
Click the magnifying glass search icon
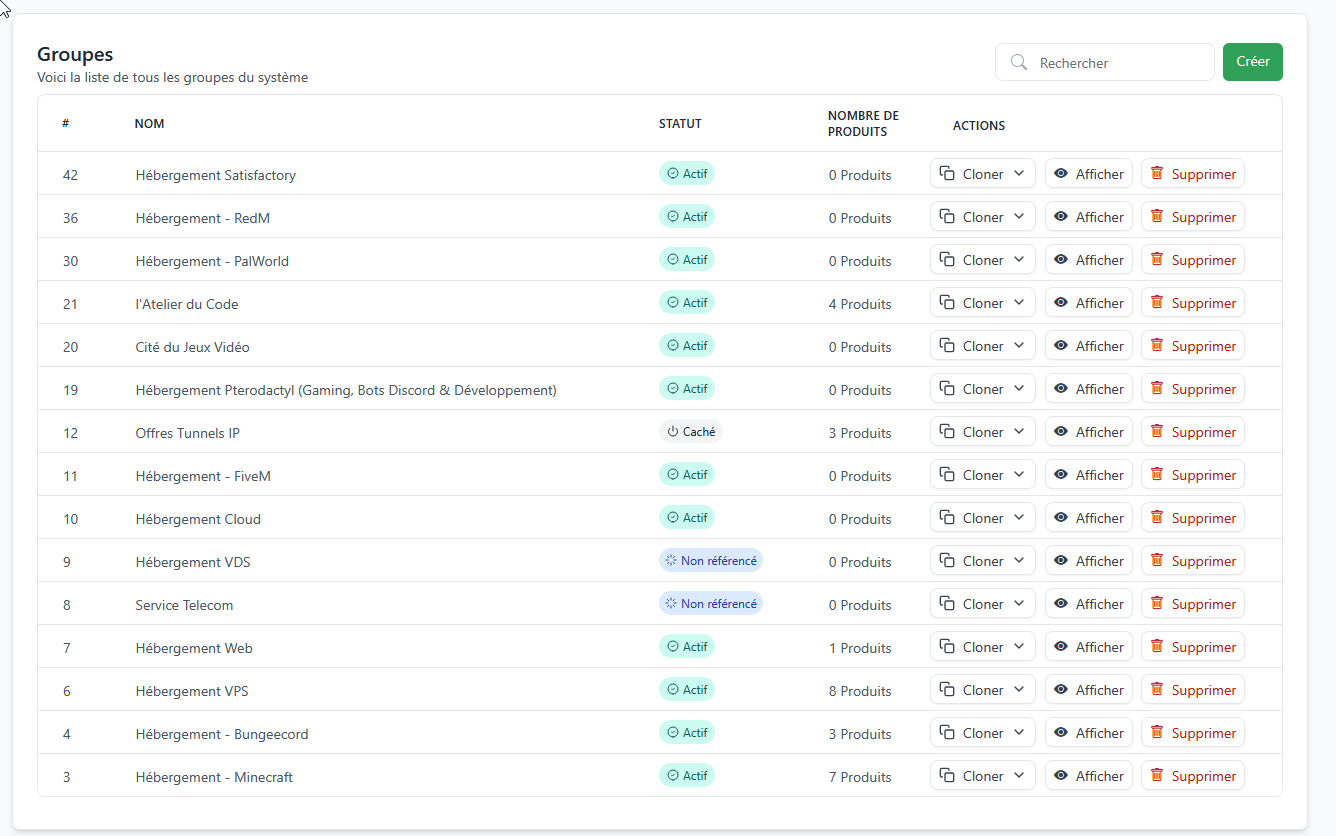1019,62
